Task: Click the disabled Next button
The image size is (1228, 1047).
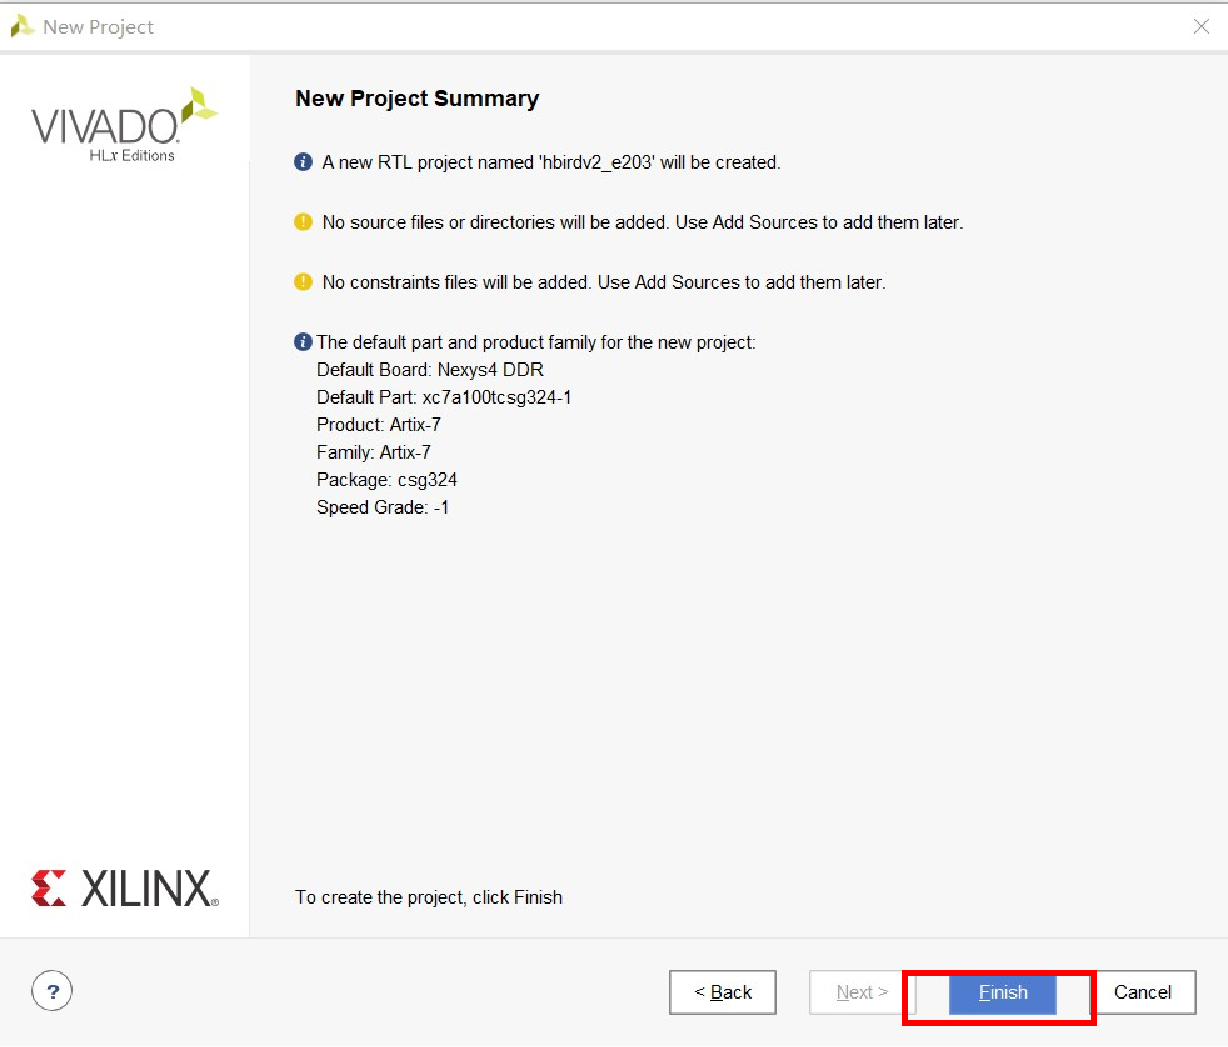Action: tap(862, 992)
